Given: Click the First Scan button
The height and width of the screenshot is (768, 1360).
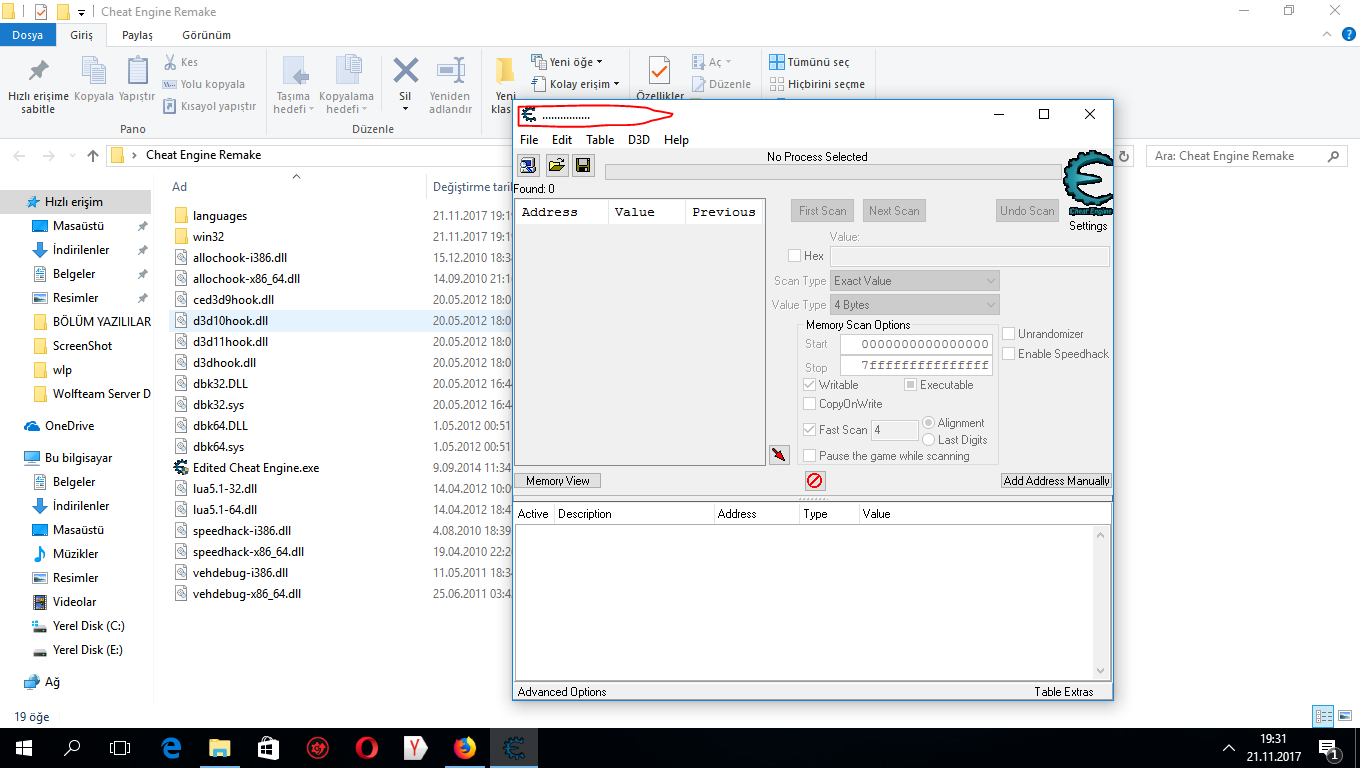Looking at the screenshot, I should (823, 211).
